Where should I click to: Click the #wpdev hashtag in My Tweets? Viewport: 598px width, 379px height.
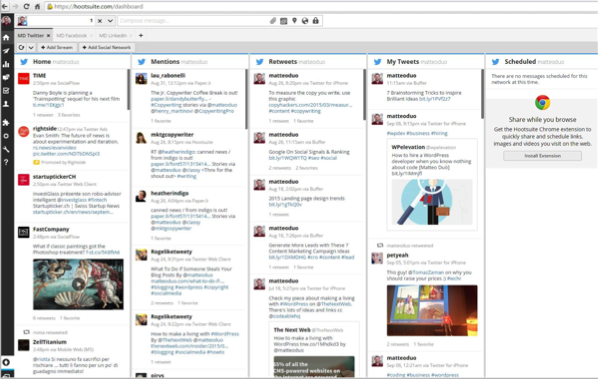click(x=395, y=133)
